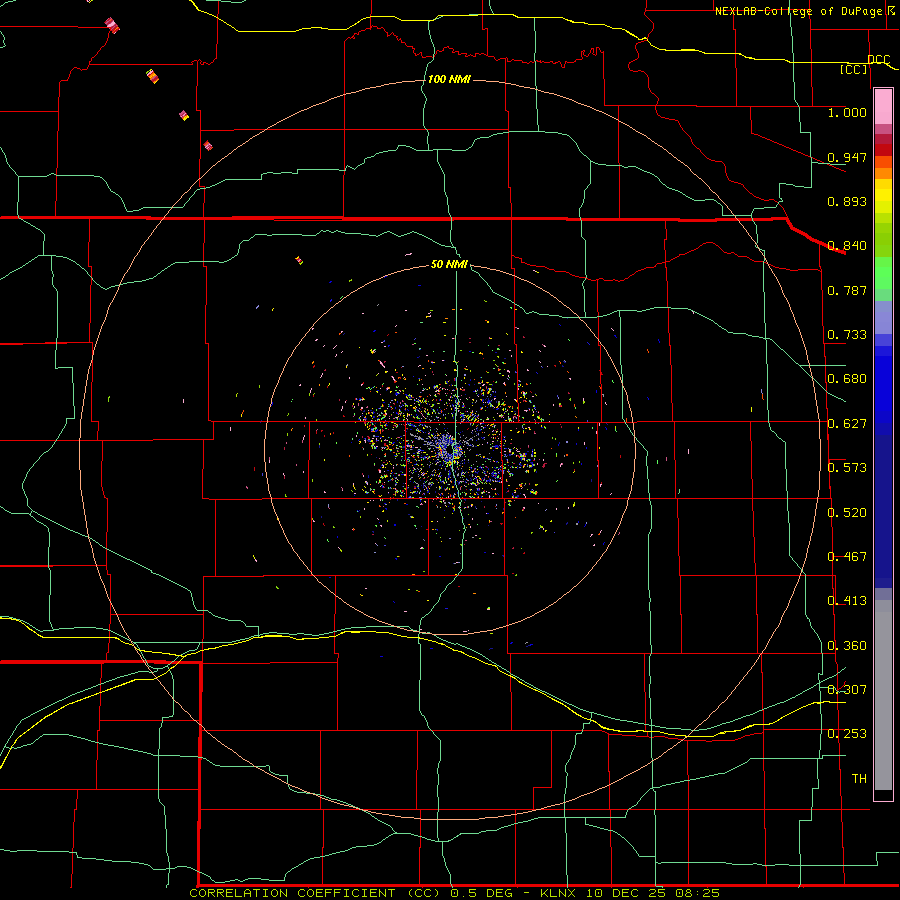Click the DCC label above the legend

[x=878, y=60]
